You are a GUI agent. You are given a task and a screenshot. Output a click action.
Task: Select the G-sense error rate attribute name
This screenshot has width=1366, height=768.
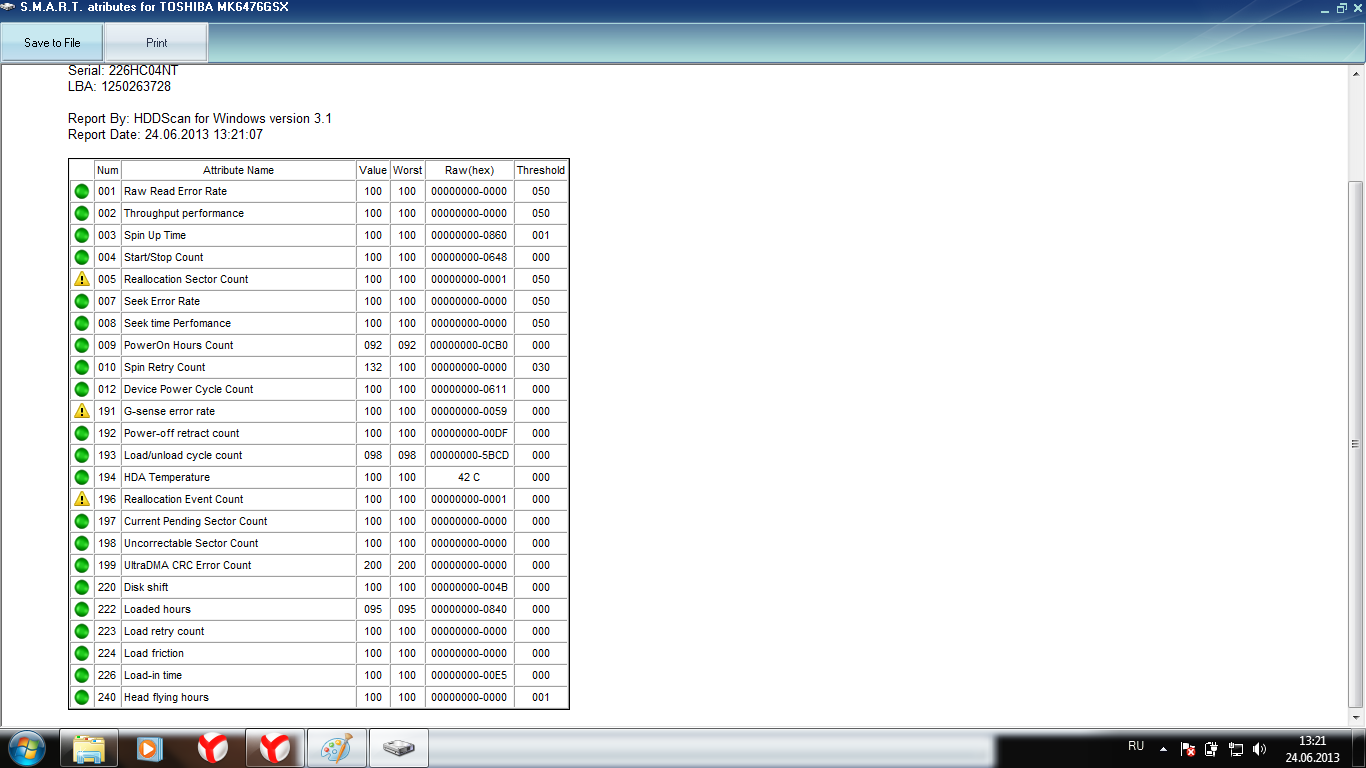169,411
